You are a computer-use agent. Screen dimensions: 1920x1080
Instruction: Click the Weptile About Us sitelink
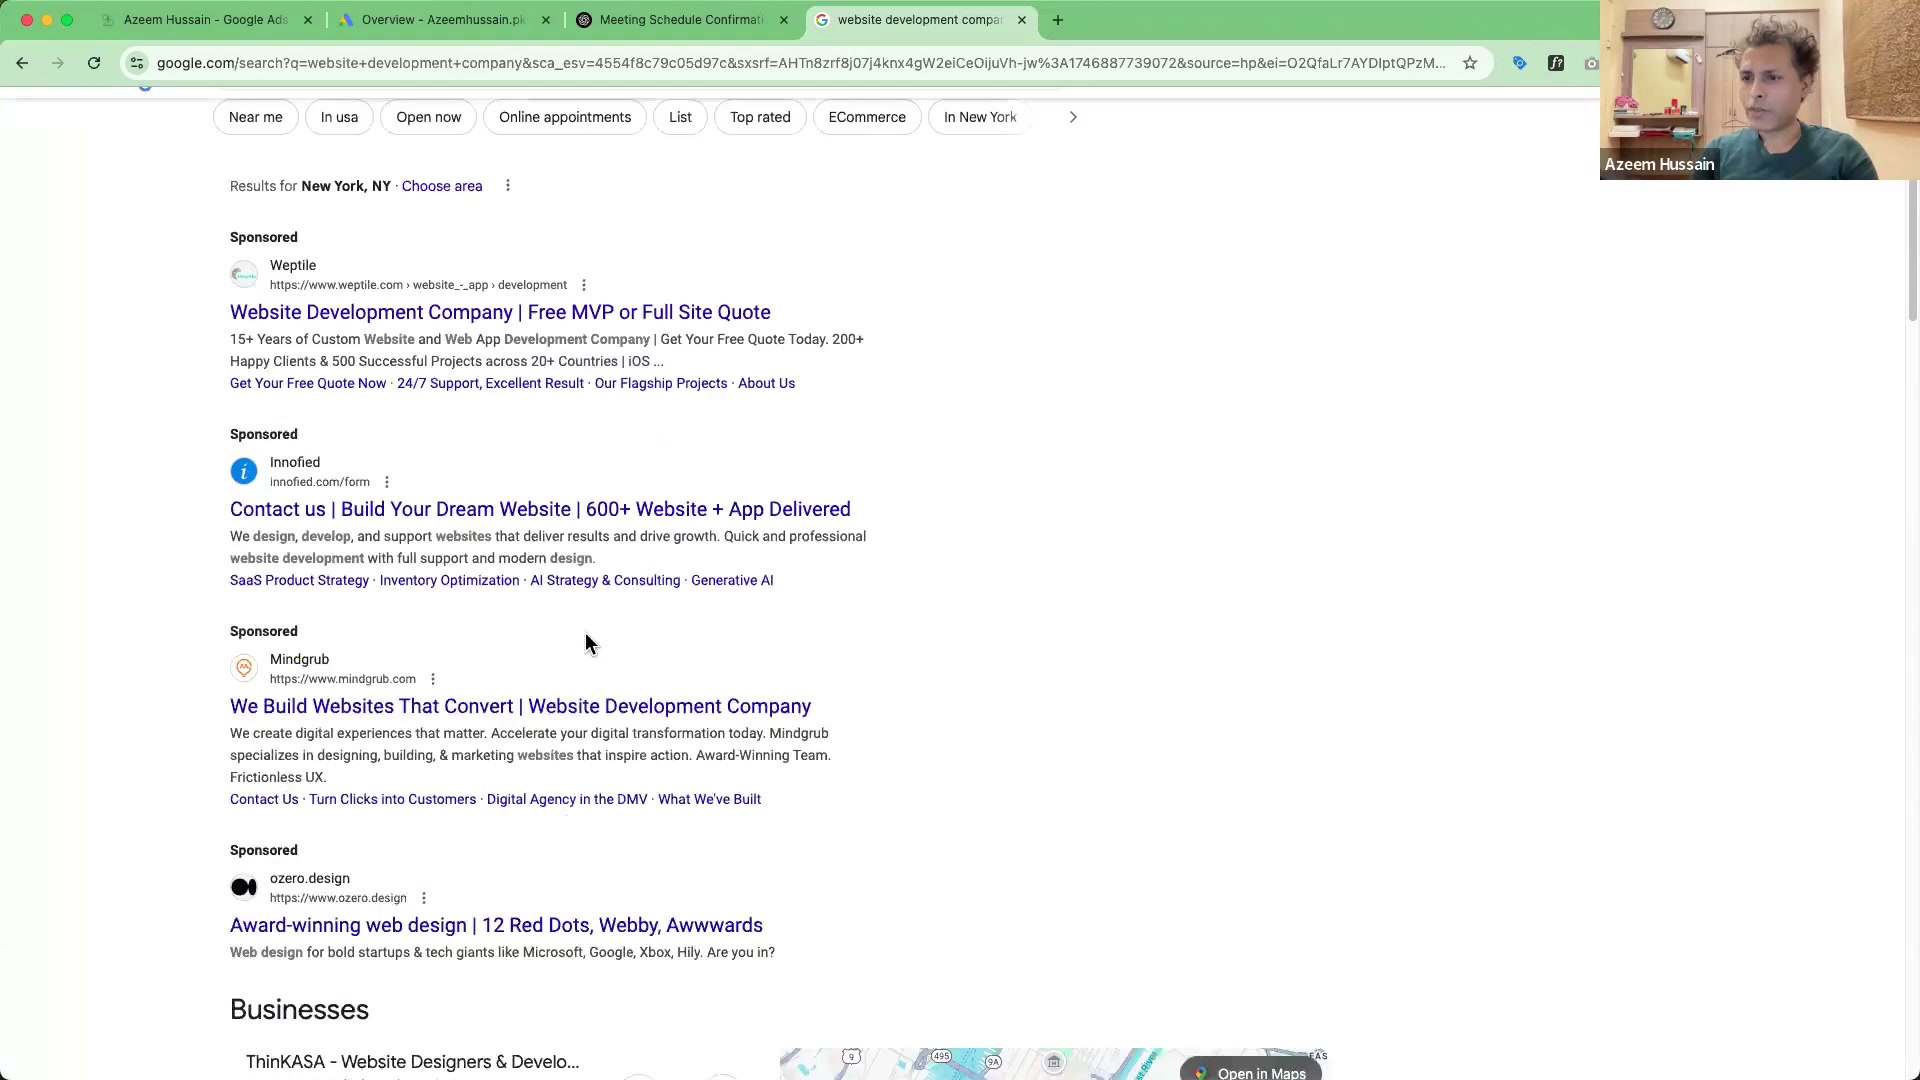coord(766,383)
